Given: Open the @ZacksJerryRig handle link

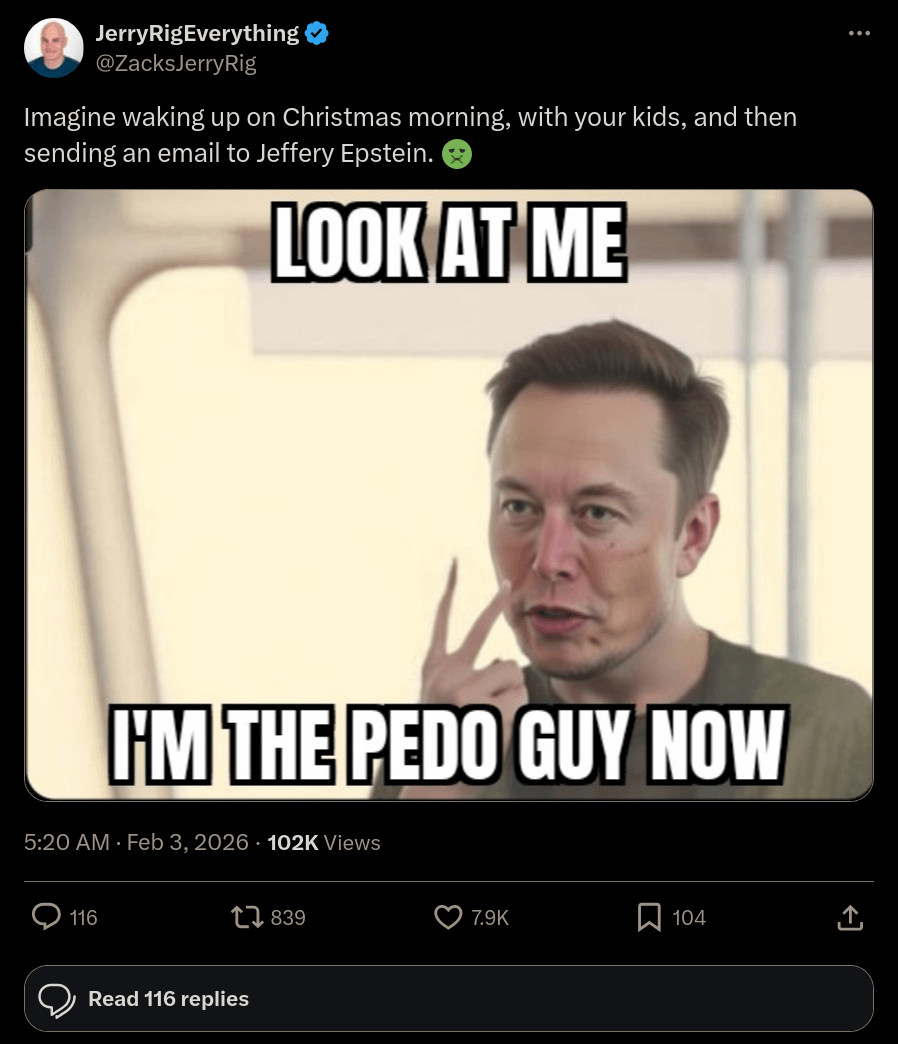Looking at the screenshot, I should (176, 63).
